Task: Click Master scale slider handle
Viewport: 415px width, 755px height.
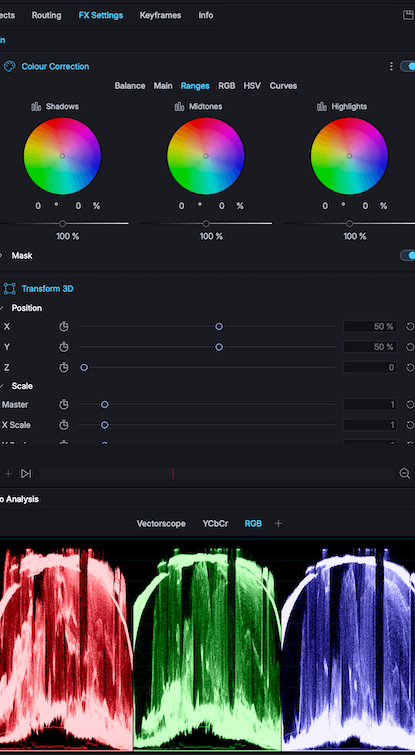Action: [104, 405]
